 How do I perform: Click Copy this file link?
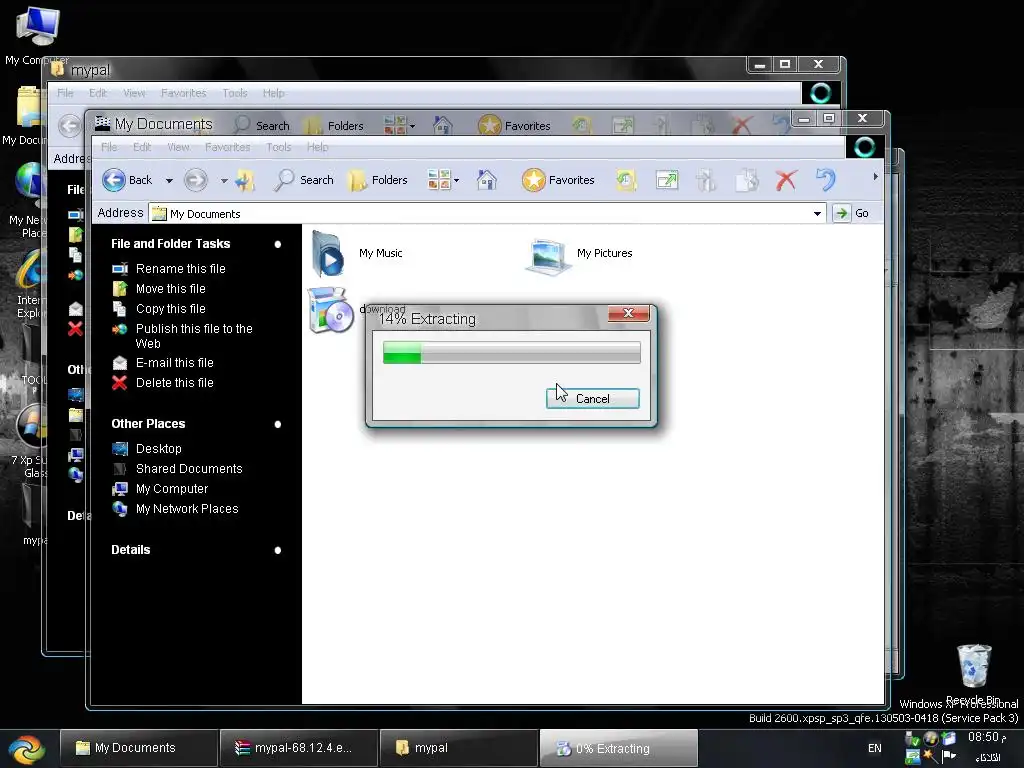click(170, 309)
